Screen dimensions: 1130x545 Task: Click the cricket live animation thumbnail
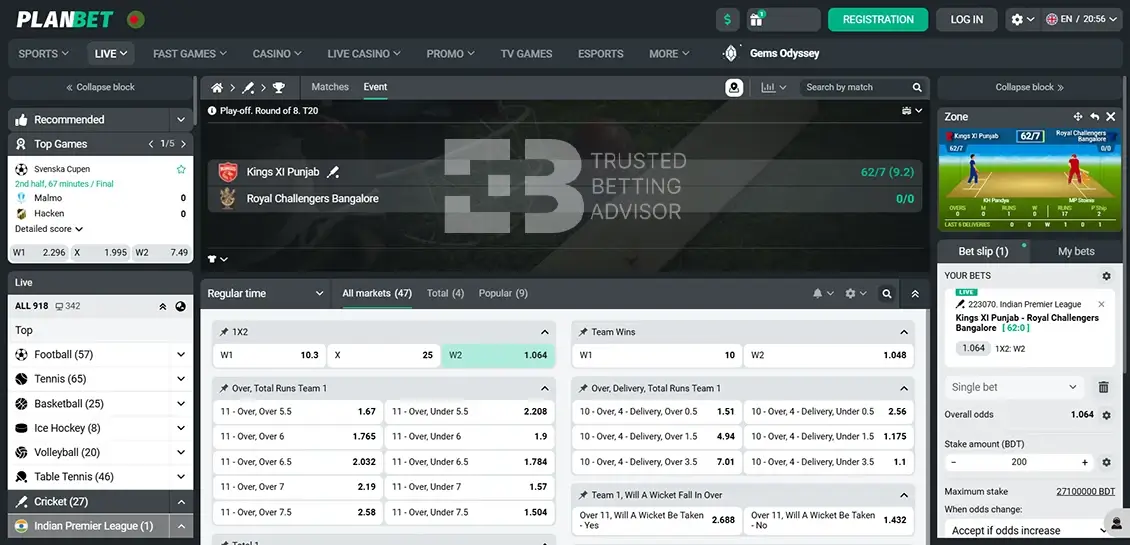[1030, 180]
